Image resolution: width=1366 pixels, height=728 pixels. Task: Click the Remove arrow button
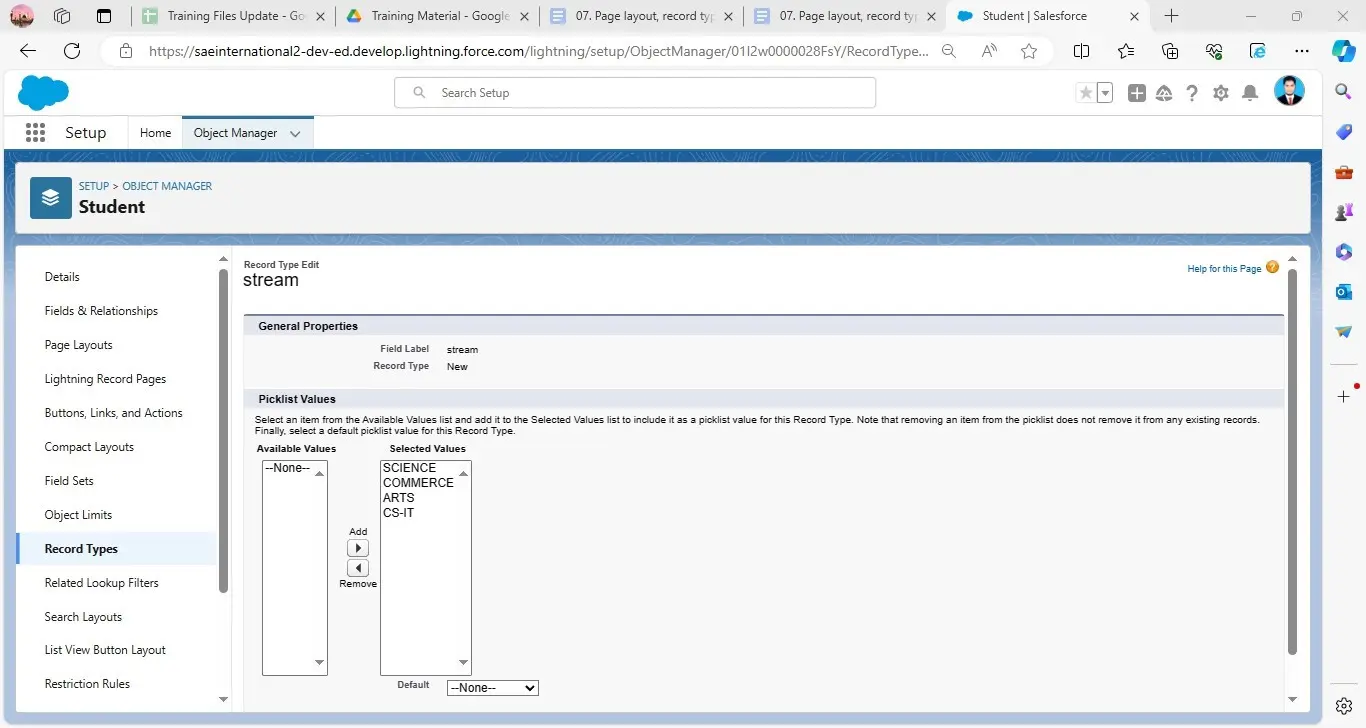point(358,568)
